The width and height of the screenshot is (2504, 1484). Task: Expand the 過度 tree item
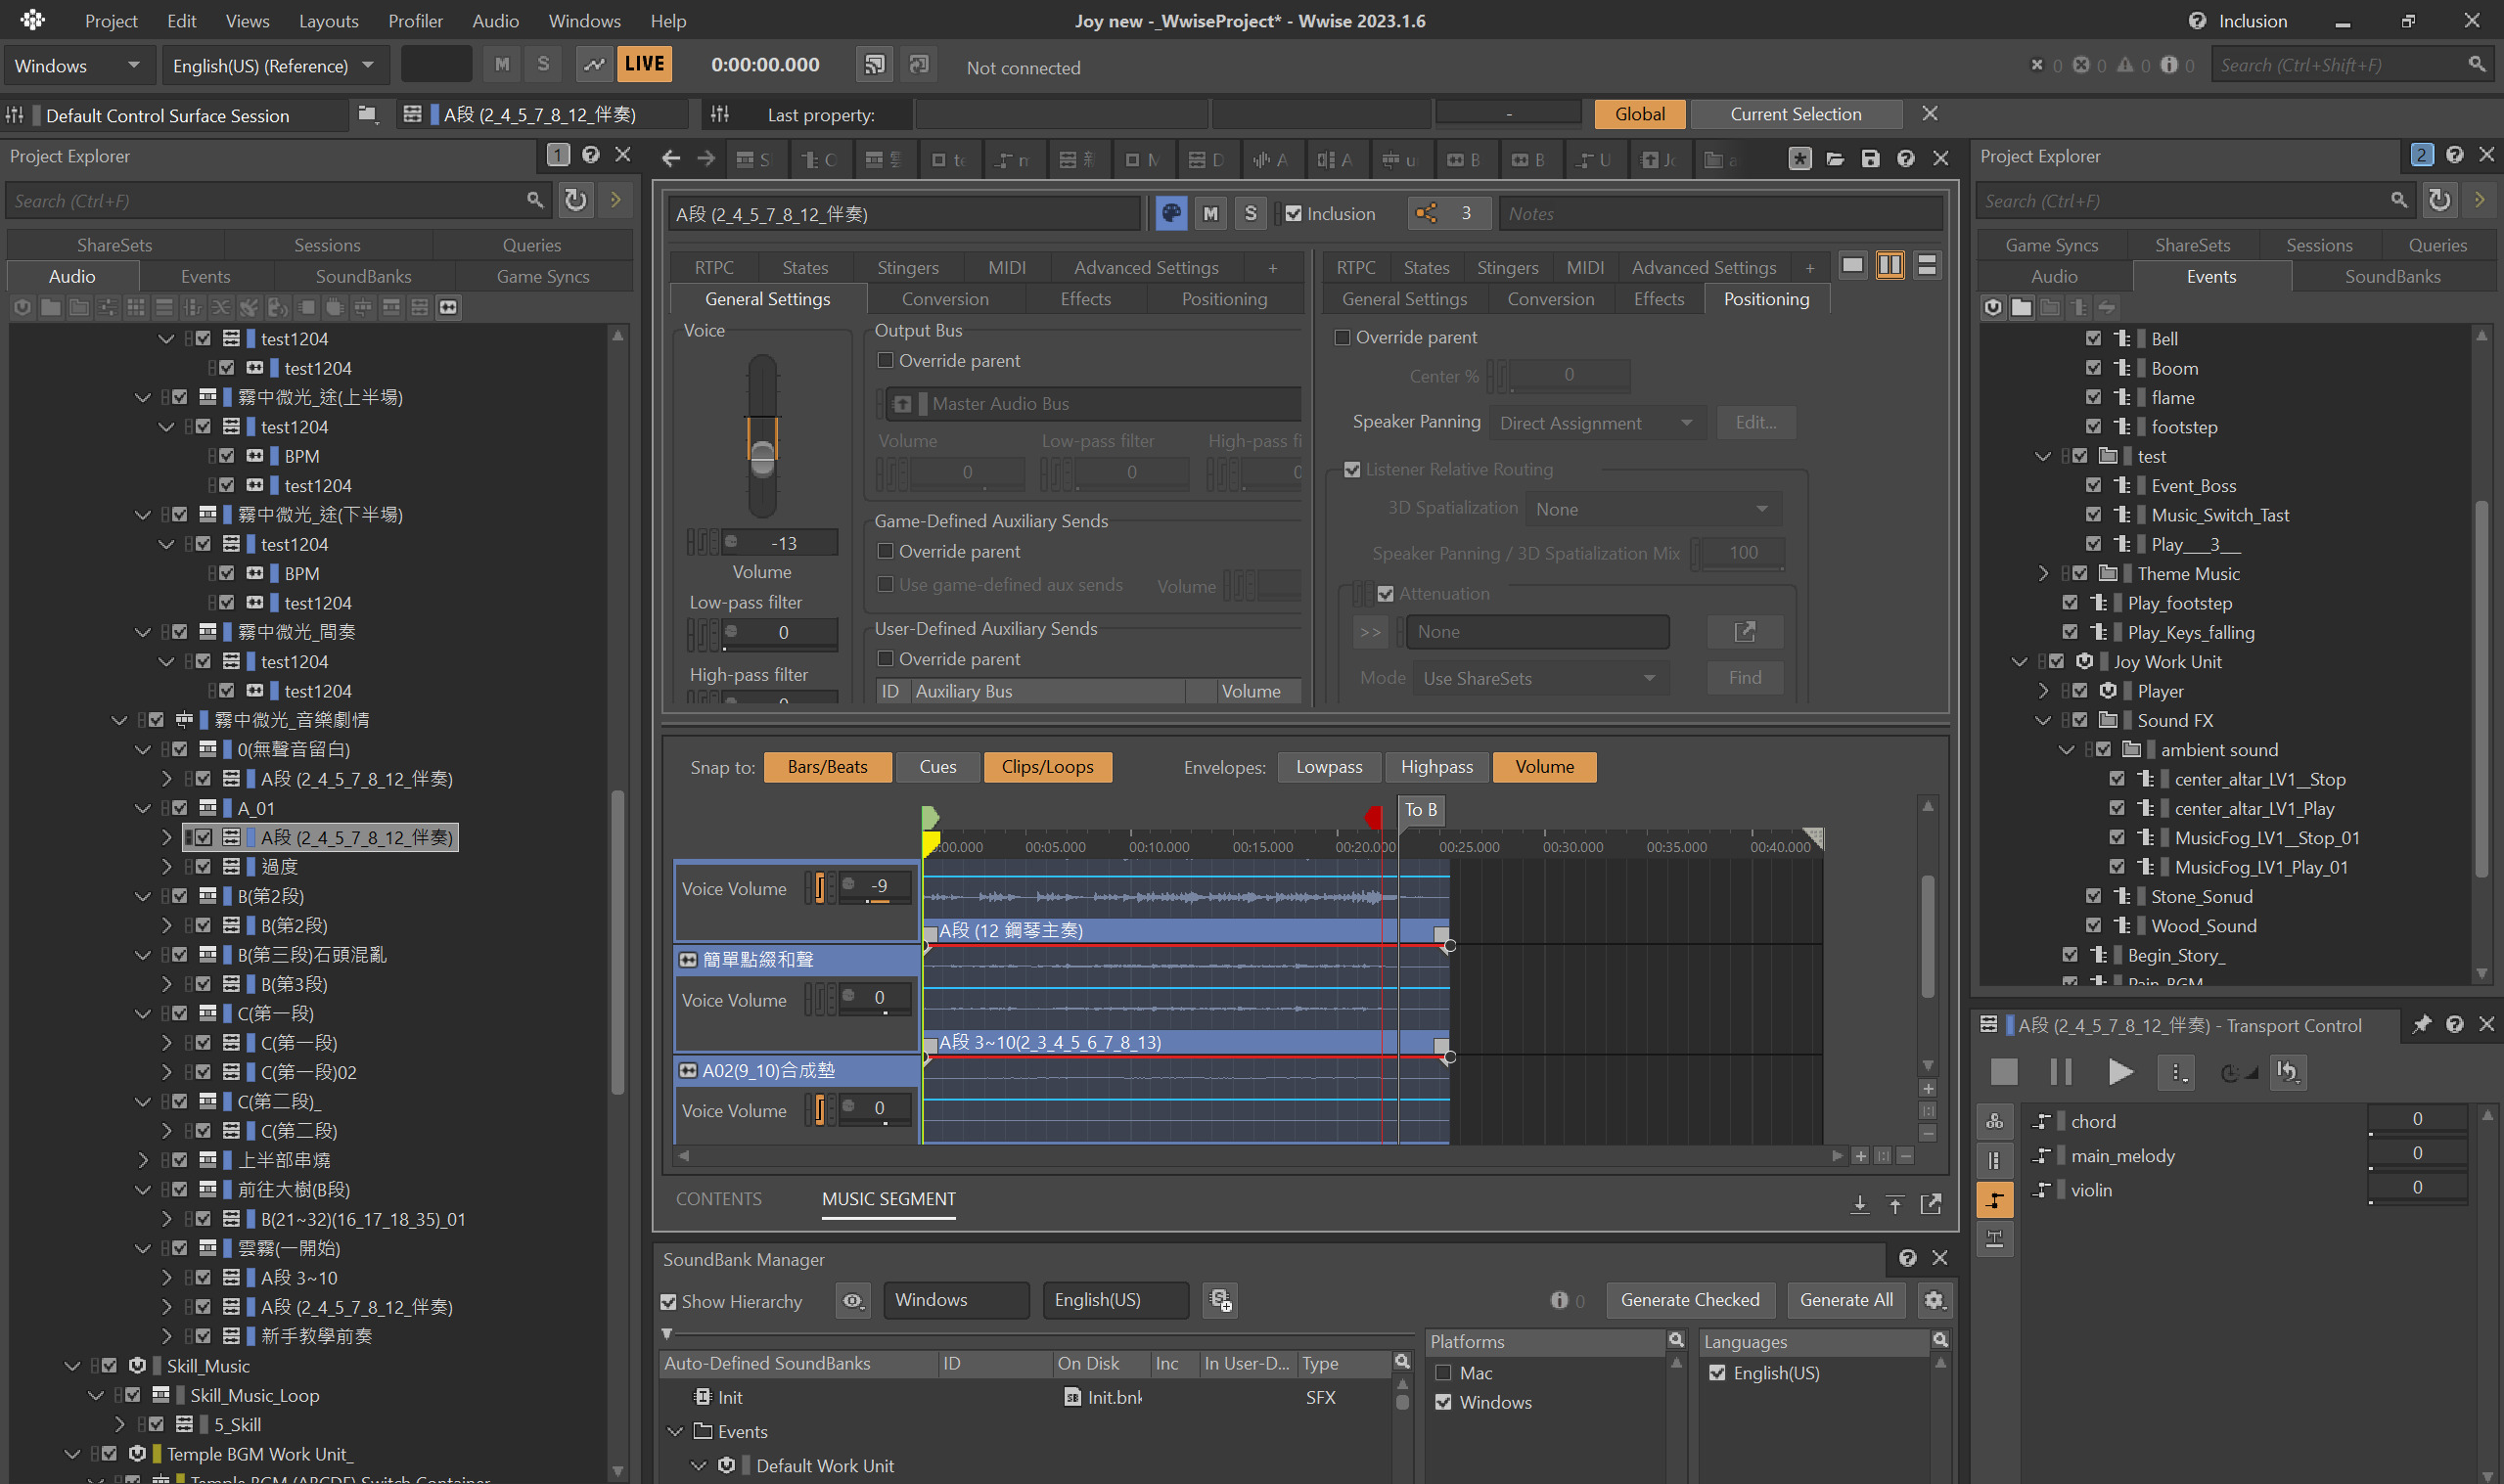[x=167, y=867]
